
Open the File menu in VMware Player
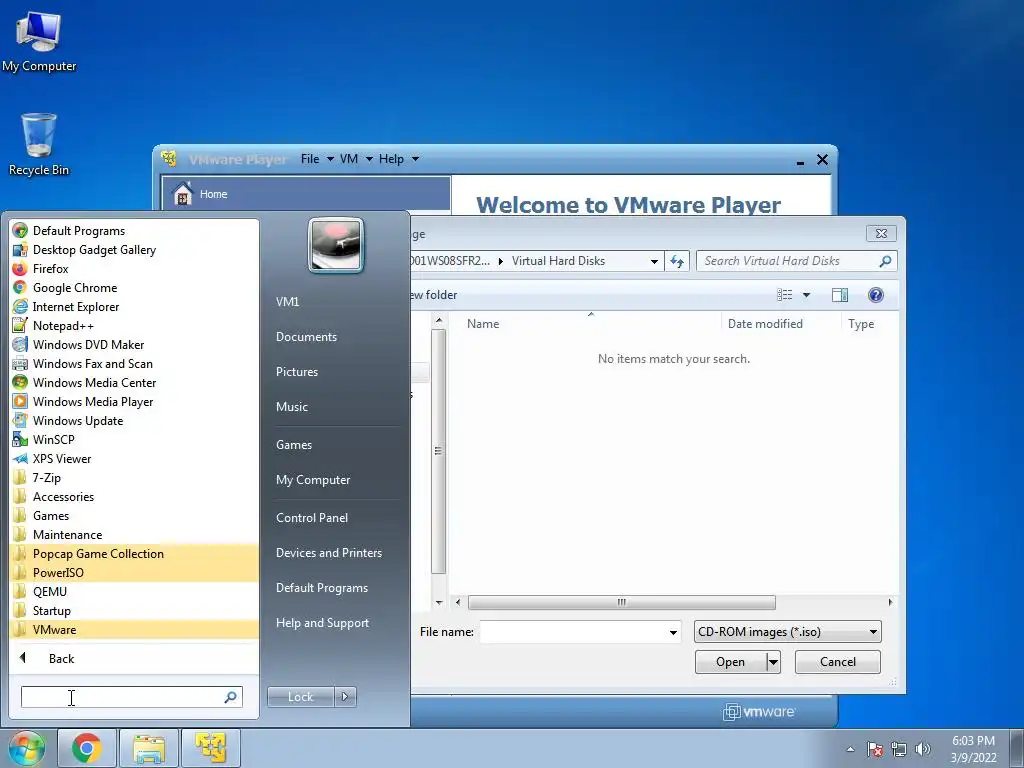317,159
